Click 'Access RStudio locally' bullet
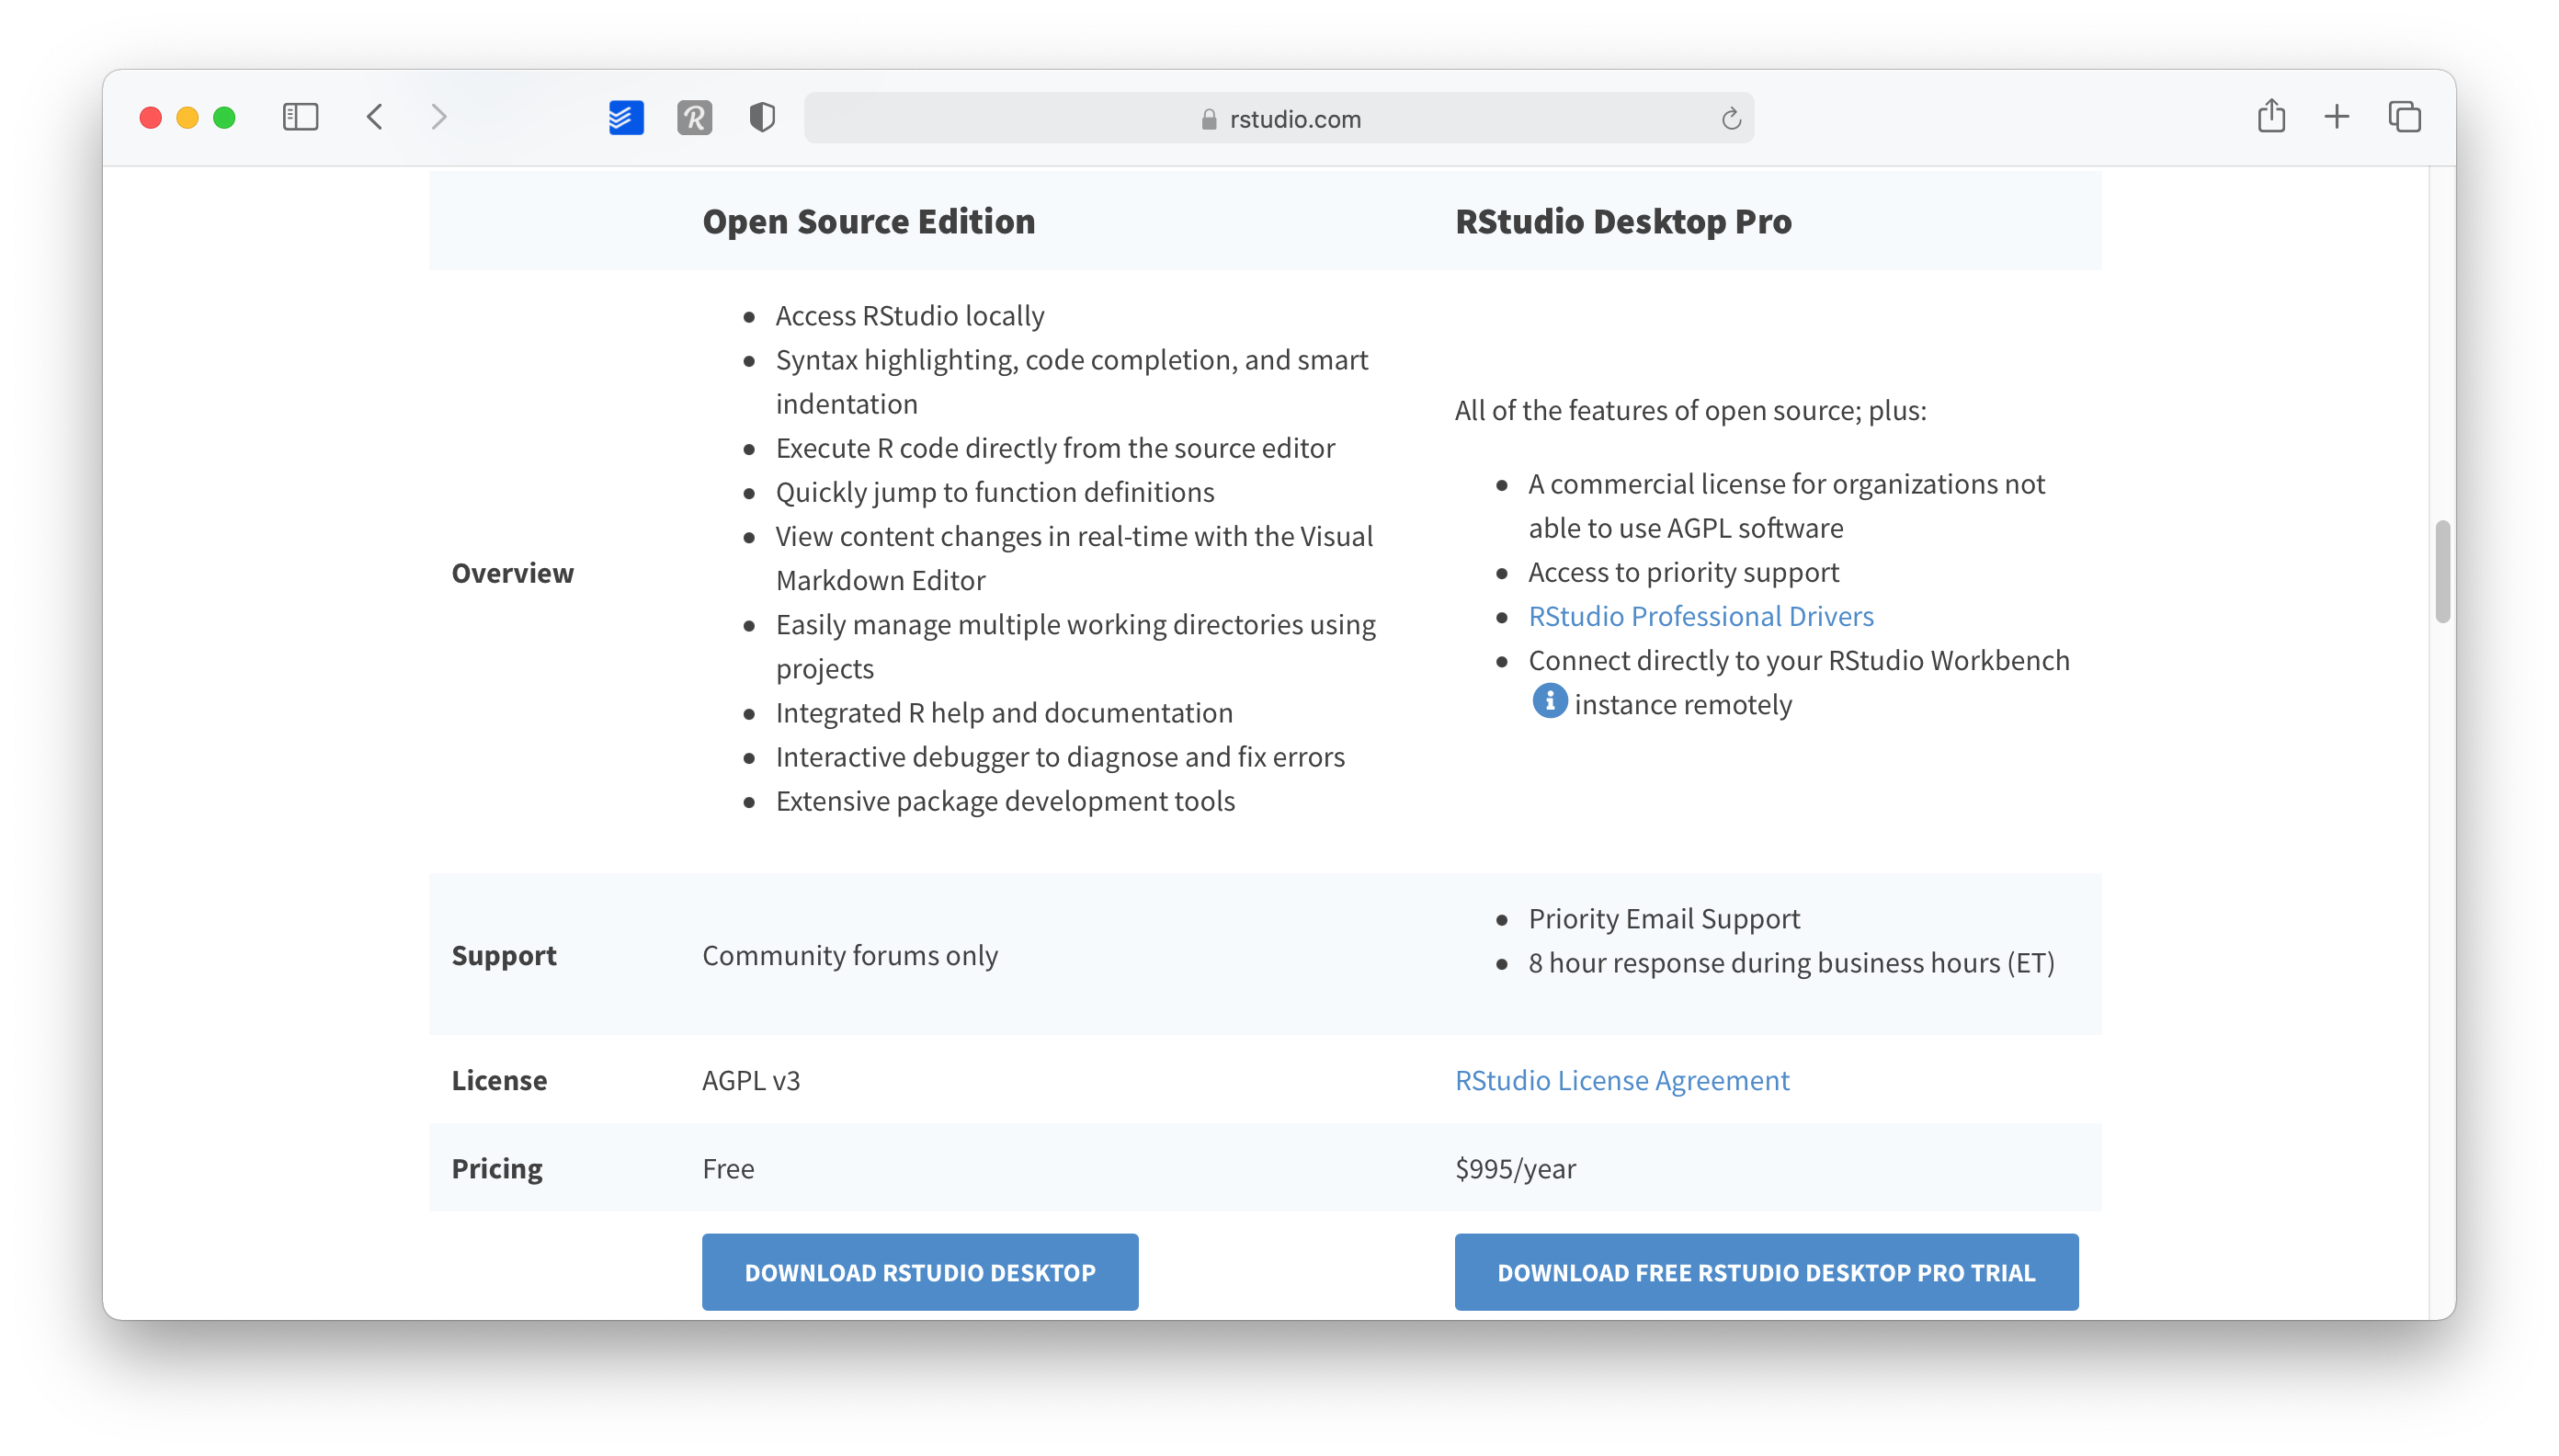Viewport: 2559px width, 1456px height. [910, 315]
